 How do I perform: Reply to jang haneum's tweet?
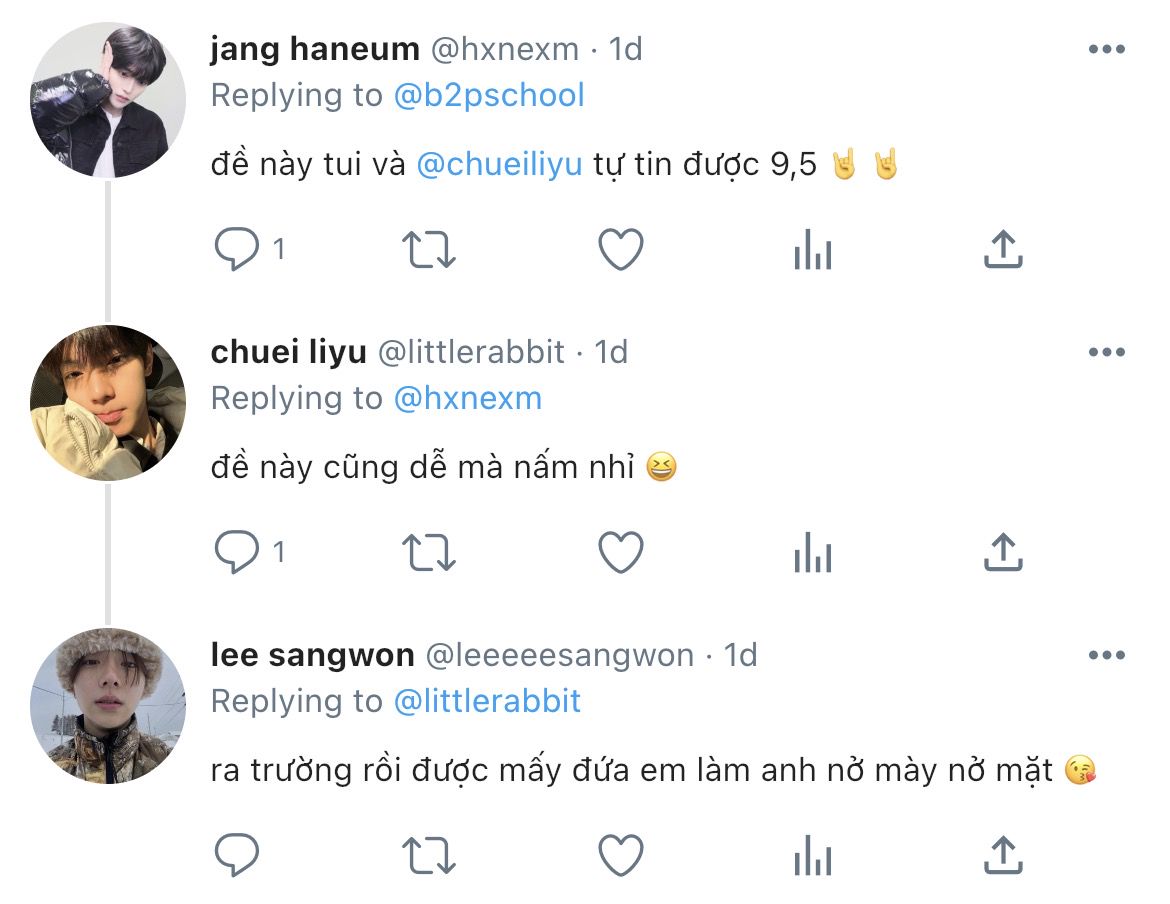click(x=237, y=250)
